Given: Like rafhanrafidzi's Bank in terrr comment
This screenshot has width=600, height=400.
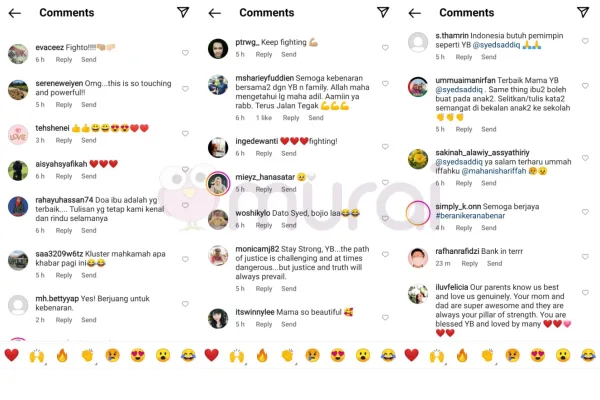Looking at the screenshot, I should 585,257.
